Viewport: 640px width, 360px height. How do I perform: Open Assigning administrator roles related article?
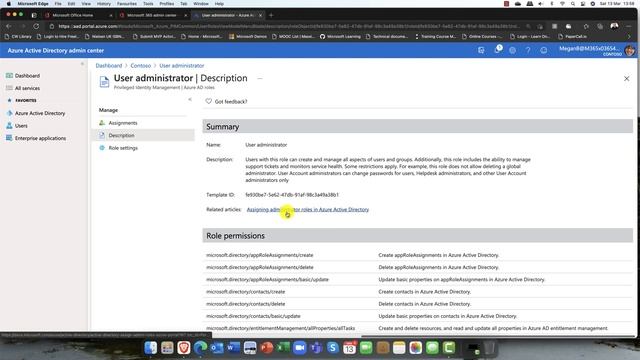coord(308,209)
